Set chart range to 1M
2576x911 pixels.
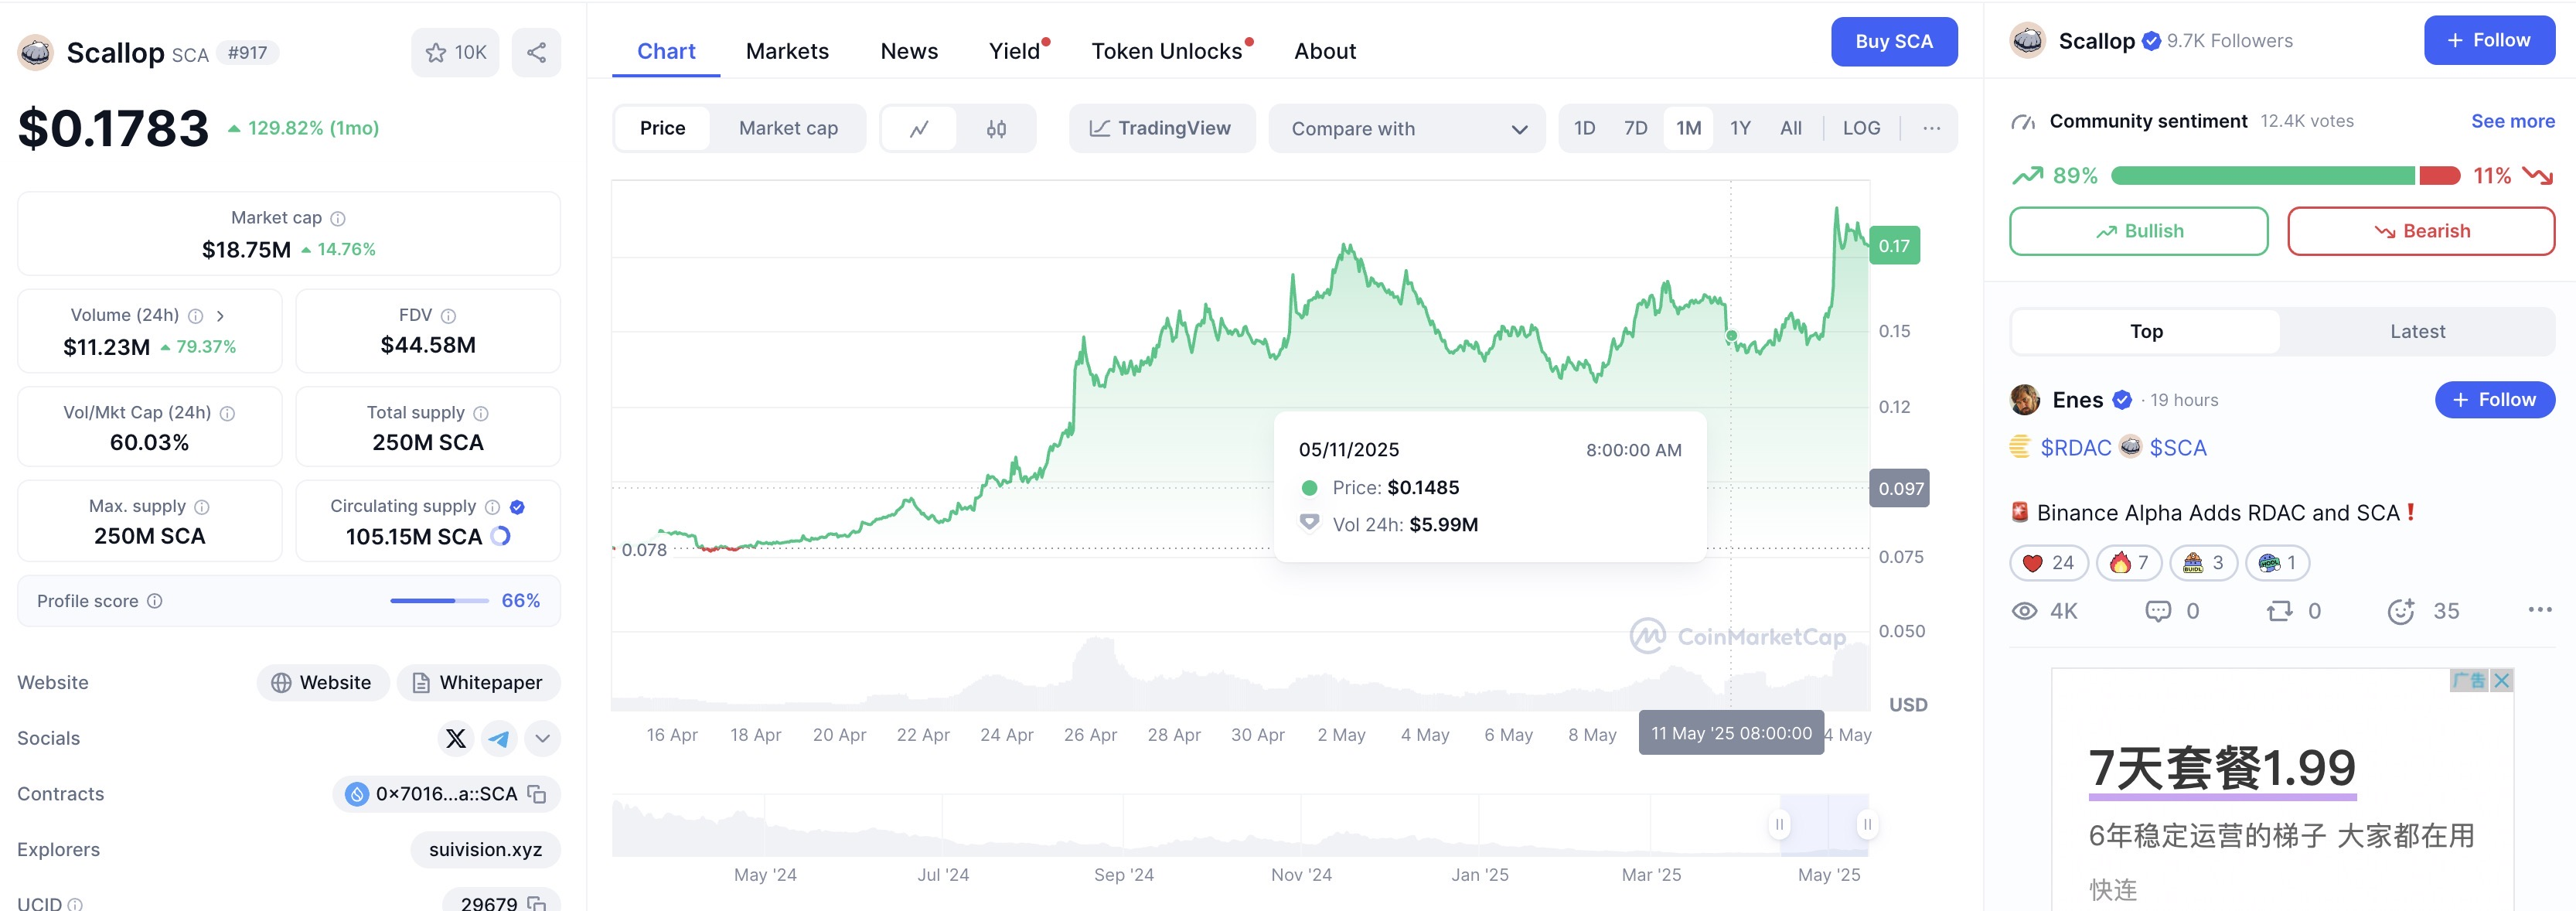[1688, 128]
